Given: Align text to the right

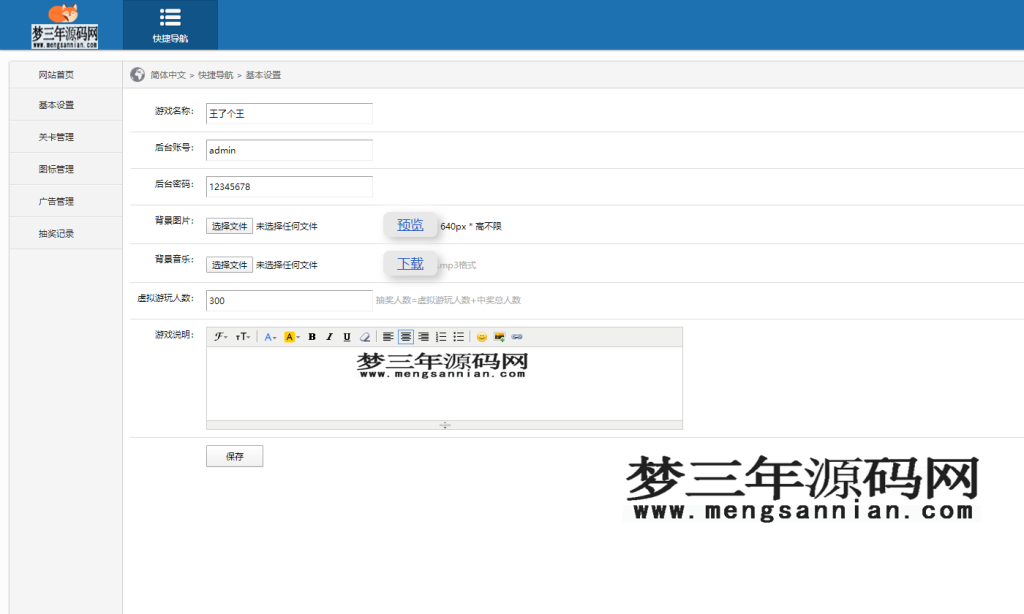Looking at the screenshot, I should 424,337.
